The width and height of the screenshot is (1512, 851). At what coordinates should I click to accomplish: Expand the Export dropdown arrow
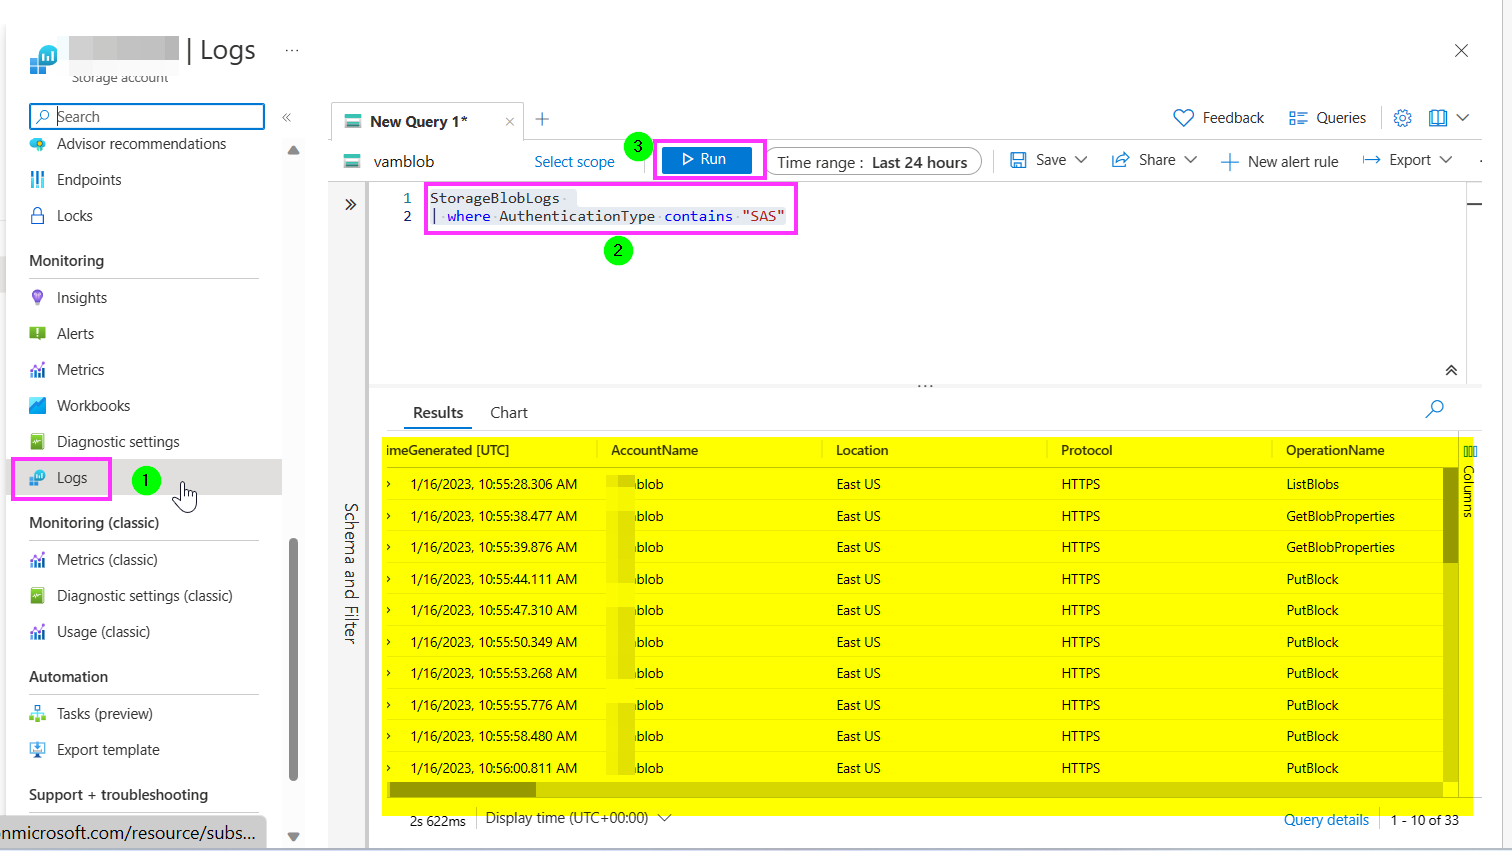1446,160
